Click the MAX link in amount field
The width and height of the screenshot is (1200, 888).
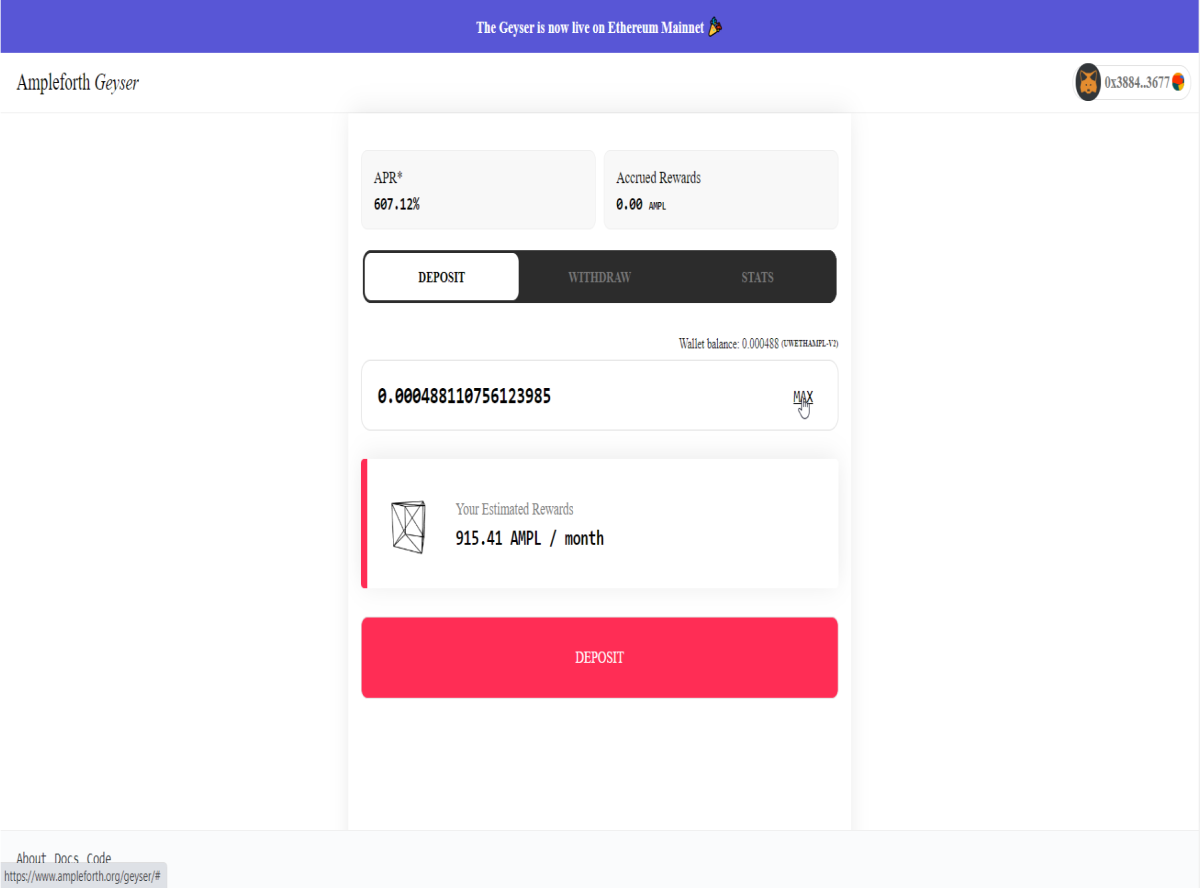[x=803, y=397]
